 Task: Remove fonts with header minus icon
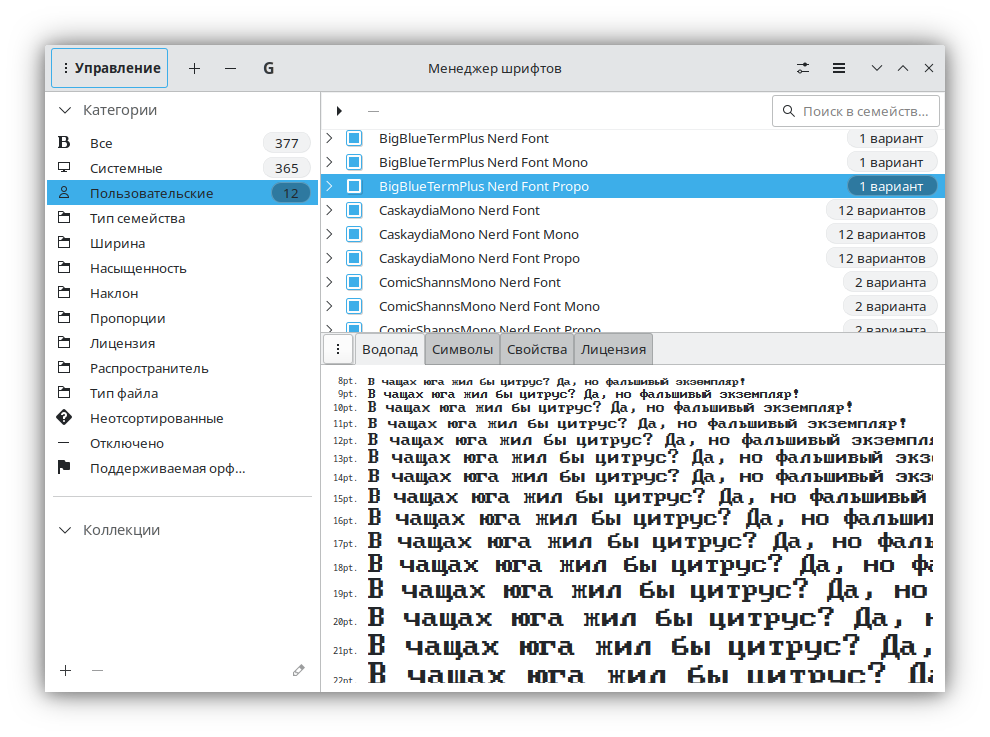point(230,68)
